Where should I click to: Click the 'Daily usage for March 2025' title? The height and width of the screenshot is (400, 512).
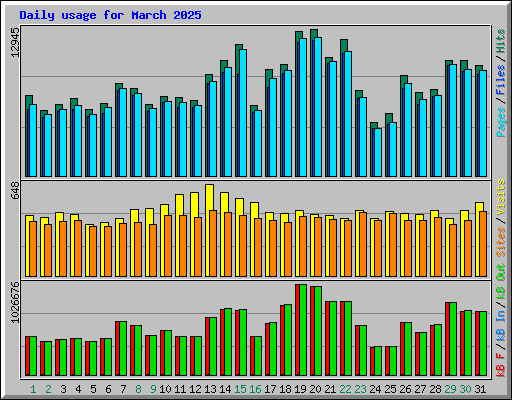point(110,15)
